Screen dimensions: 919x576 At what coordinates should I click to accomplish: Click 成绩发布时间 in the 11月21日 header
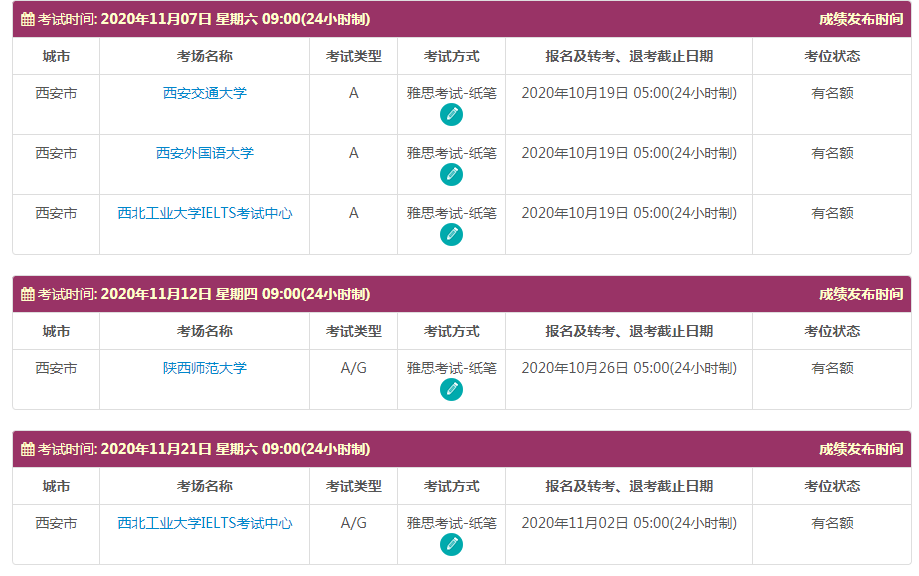pyautogui.click(x=860, y=449)
